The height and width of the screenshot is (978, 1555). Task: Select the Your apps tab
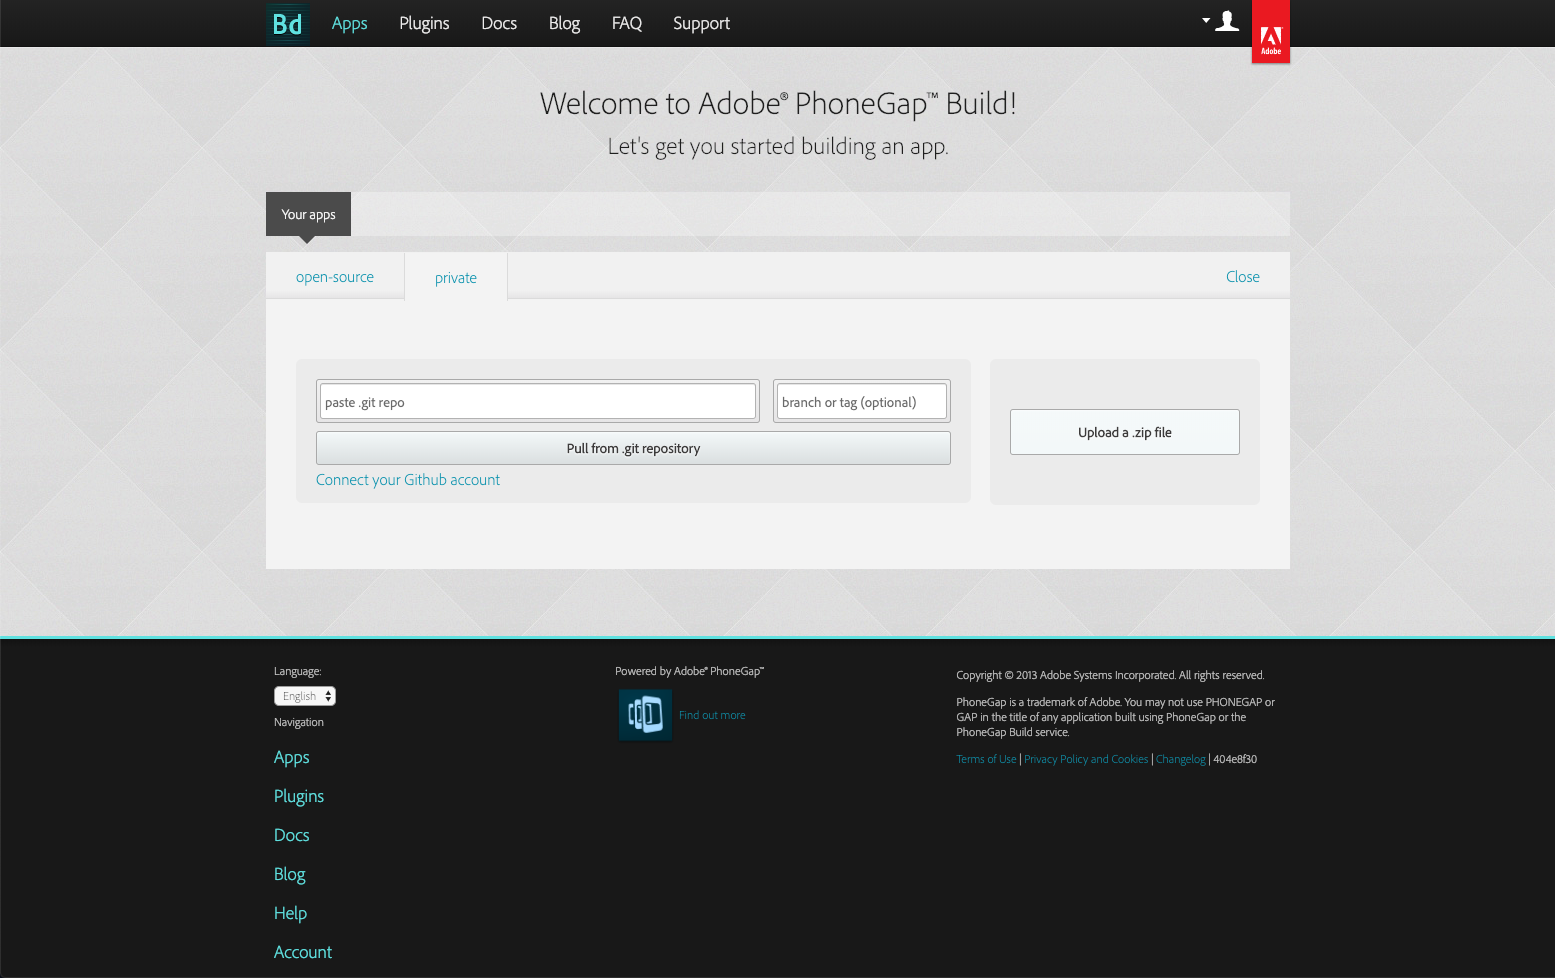point(308,214)
